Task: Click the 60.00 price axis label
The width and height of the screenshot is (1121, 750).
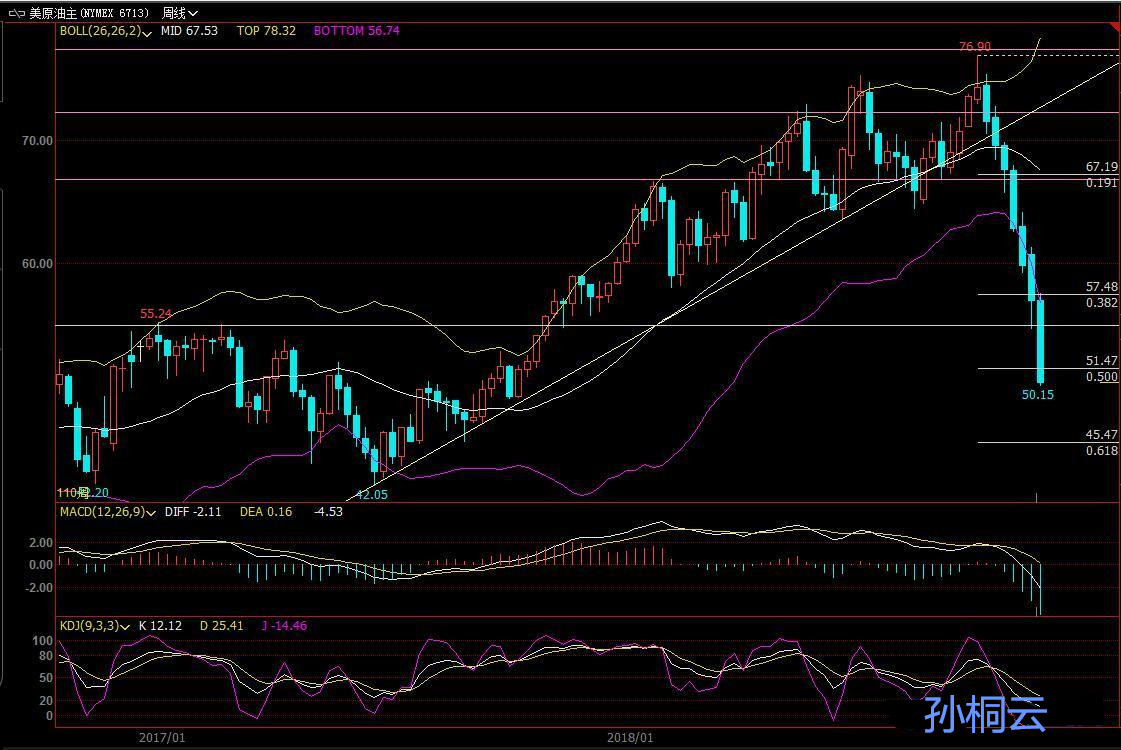Action: click(x=37, y=264)
